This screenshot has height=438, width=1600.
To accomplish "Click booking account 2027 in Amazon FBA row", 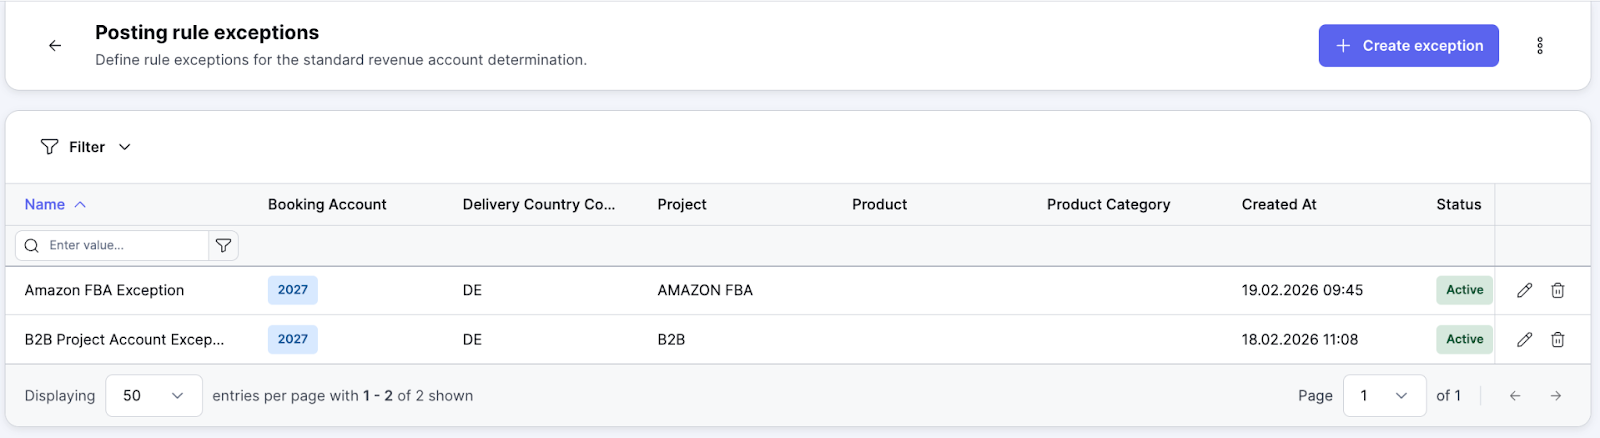I will coord(293,290).
